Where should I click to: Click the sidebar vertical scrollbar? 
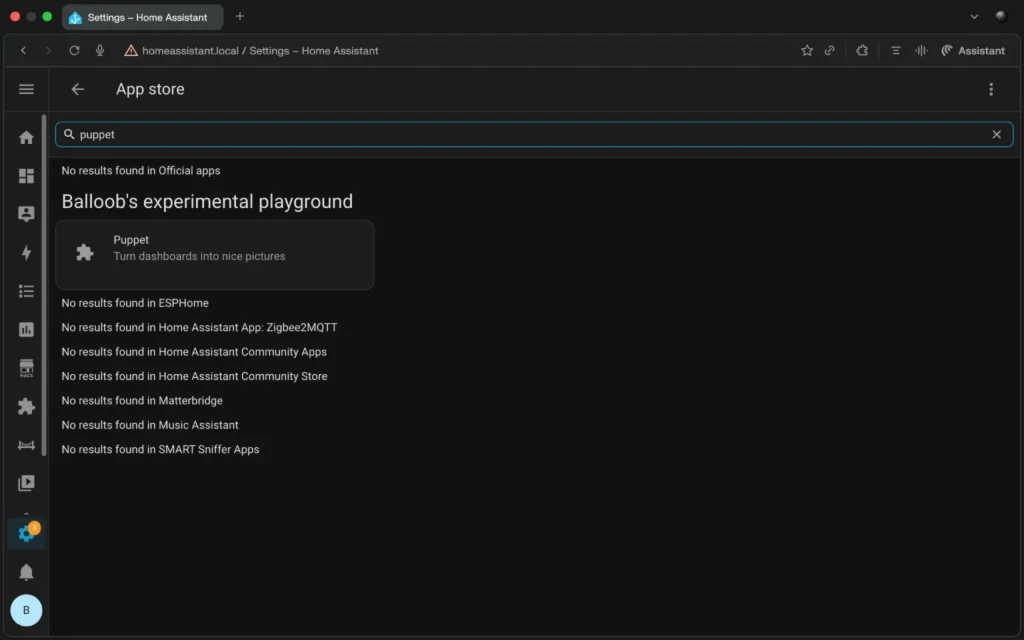coord(44,285)
